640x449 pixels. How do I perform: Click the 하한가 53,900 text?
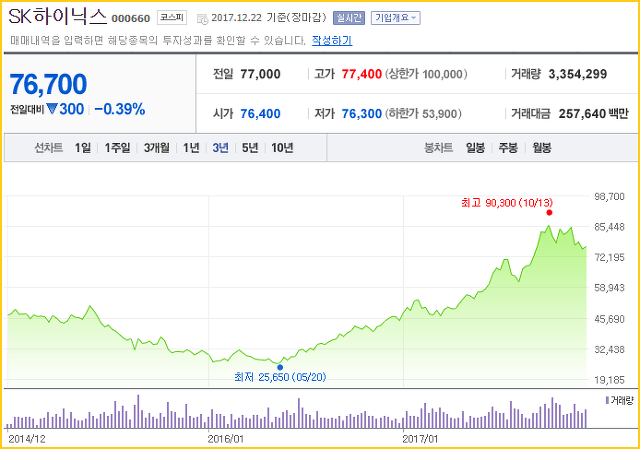(x=423, y=113)
